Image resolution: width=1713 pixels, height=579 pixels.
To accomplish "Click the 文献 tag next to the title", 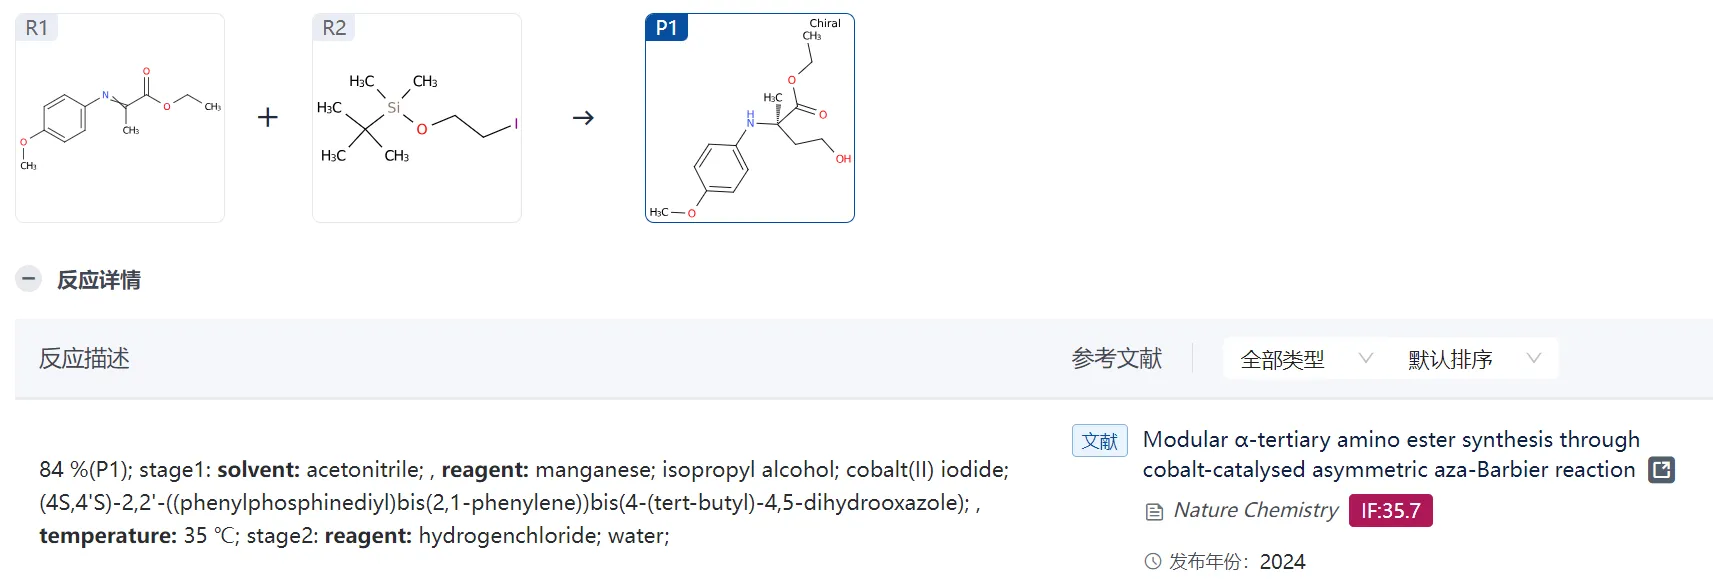I will 1099,441.
